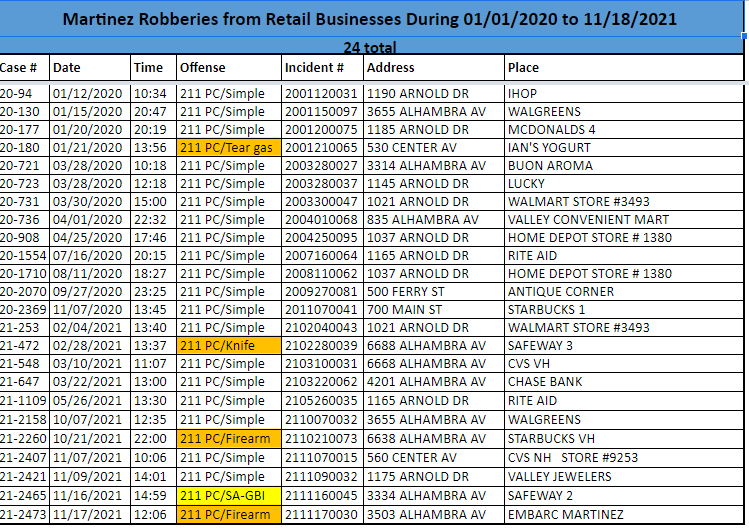Select incident number '2003300047'
Screen dimensions: 749x531
[322, 202]
